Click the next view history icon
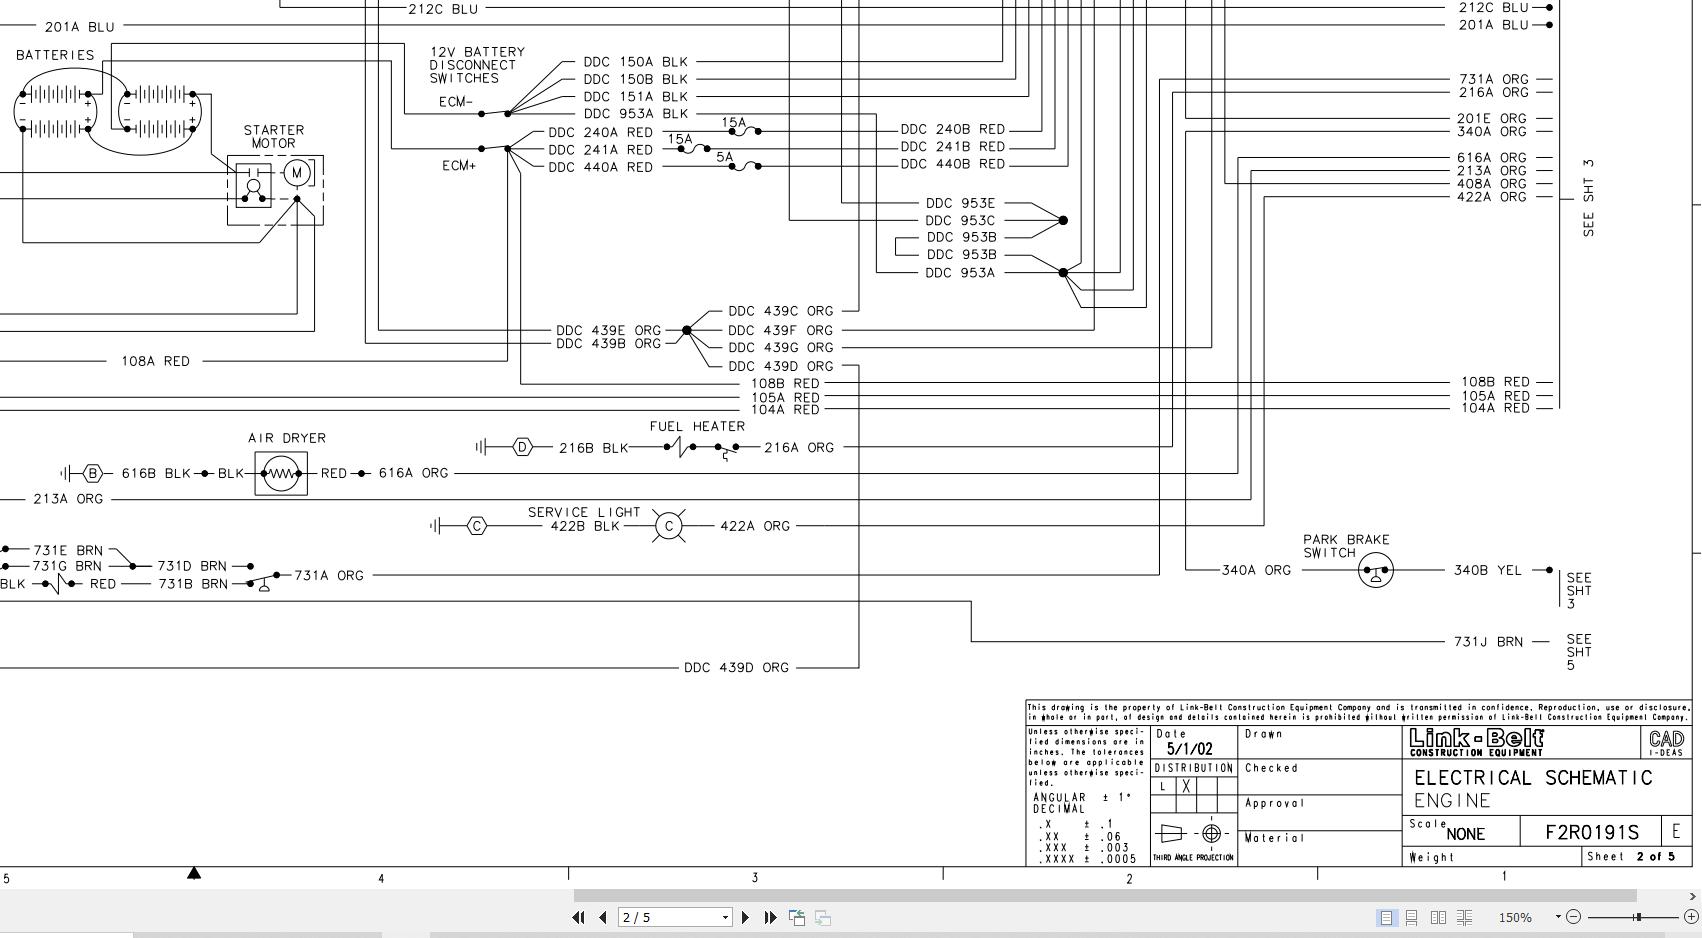The height and width of the screenshot is (938, 1702). [x=822, y=917]
